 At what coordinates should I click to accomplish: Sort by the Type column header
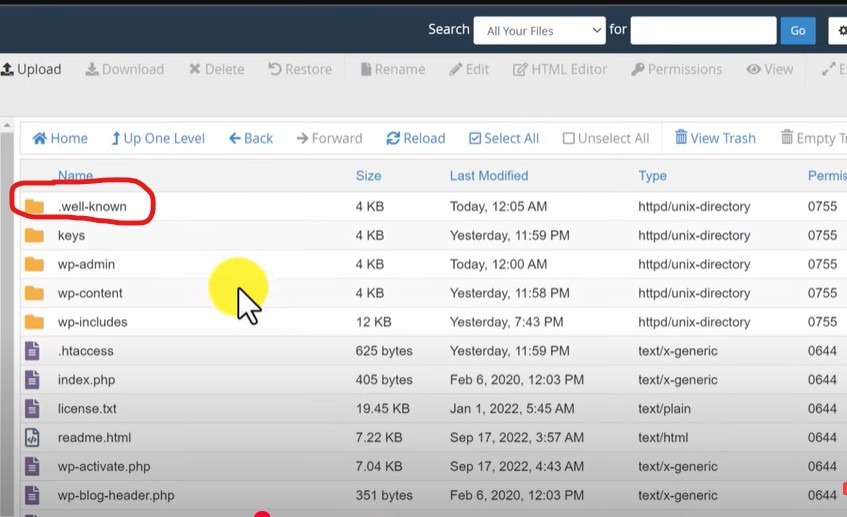[x=653, y=176]
